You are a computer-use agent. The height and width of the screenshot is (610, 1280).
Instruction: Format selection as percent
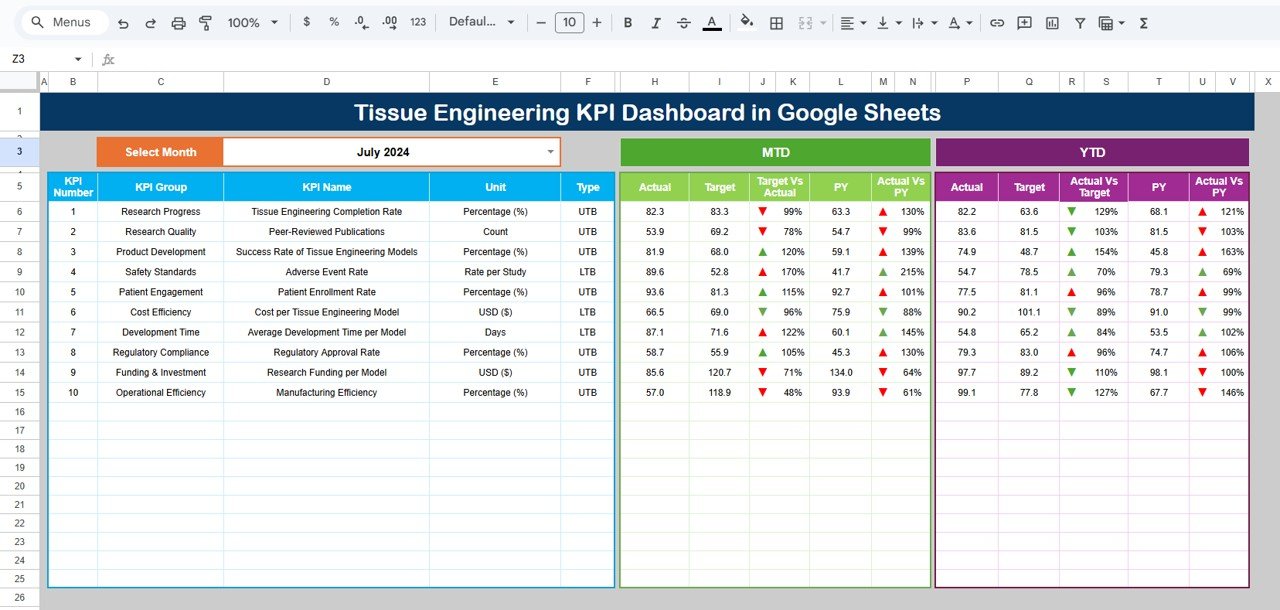click(x=333, y=22)
